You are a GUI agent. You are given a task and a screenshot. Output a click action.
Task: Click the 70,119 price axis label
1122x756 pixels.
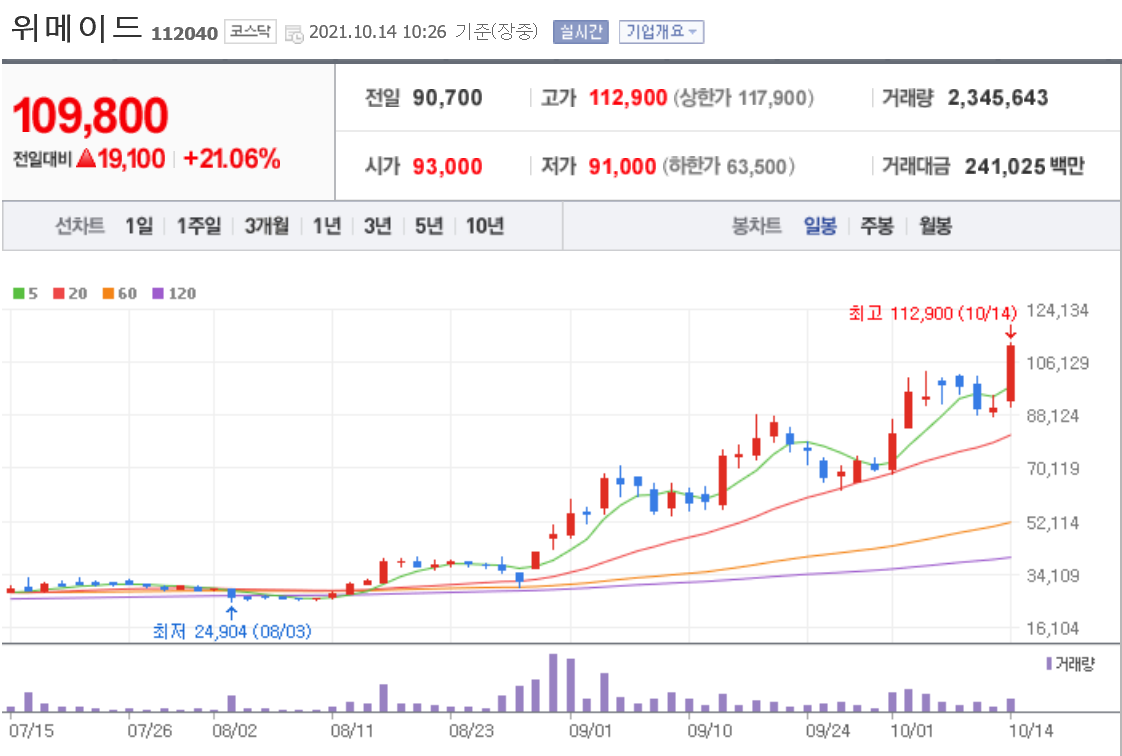pyautogui.click(x=1053, y=469)
